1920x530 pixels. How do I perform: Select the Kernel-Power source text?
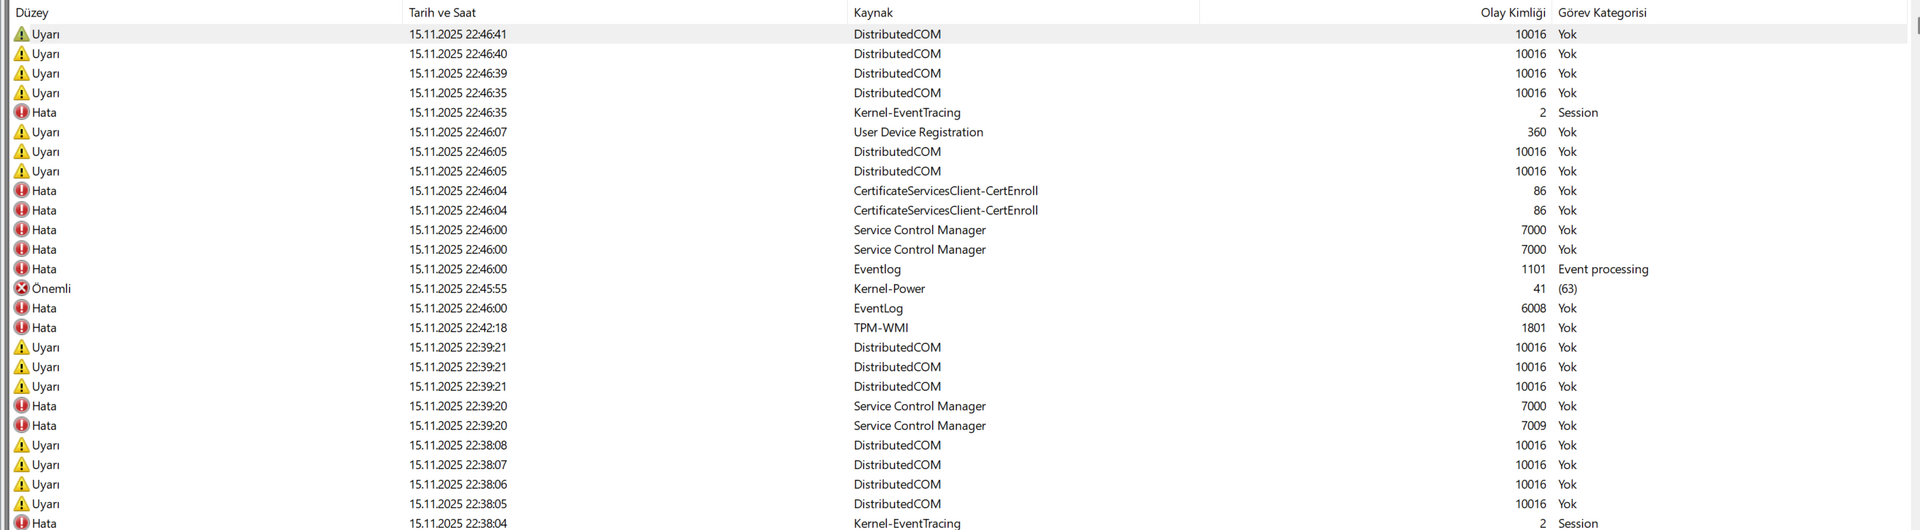[x=889, y=289]
